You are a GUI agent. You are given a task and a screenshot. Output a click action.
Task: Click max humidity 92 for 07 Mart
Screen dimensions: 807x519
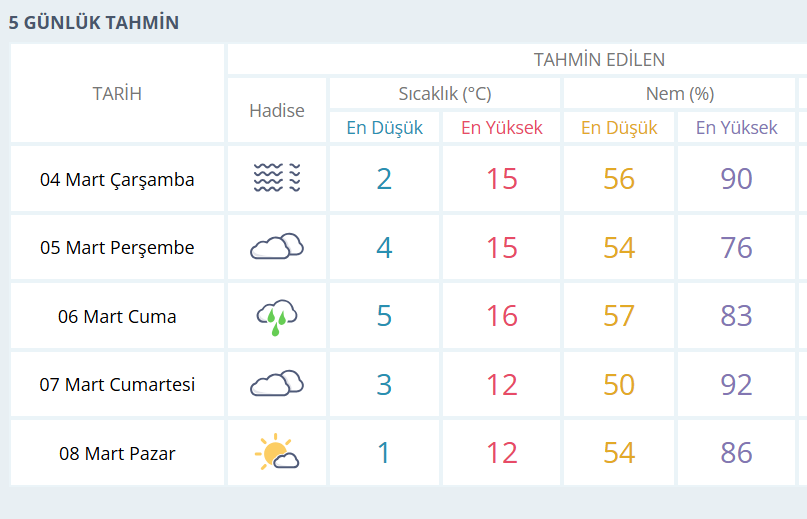click(737, 384)
